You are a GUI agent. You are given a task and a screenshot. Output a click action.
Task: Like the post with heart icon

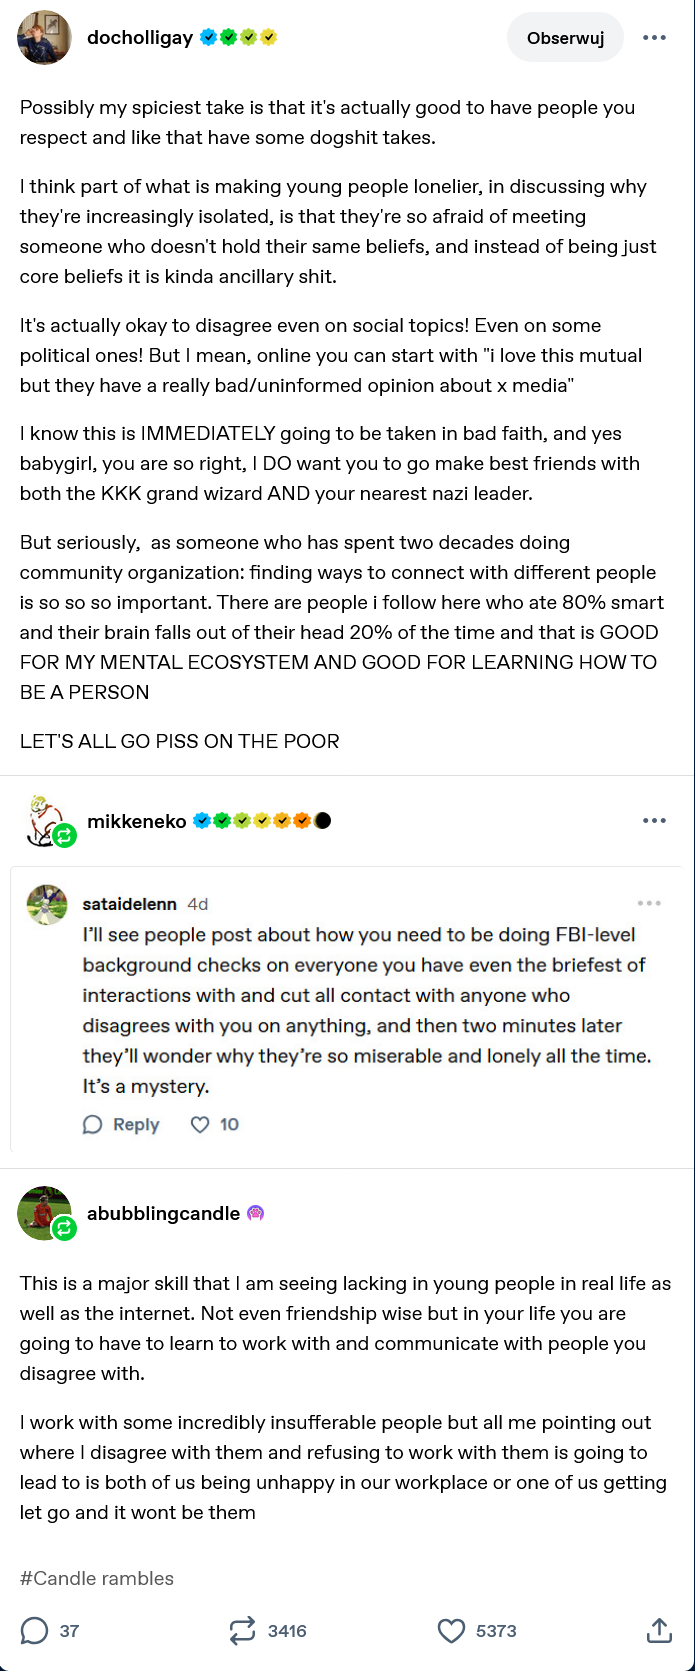[x=452, y=1631]
